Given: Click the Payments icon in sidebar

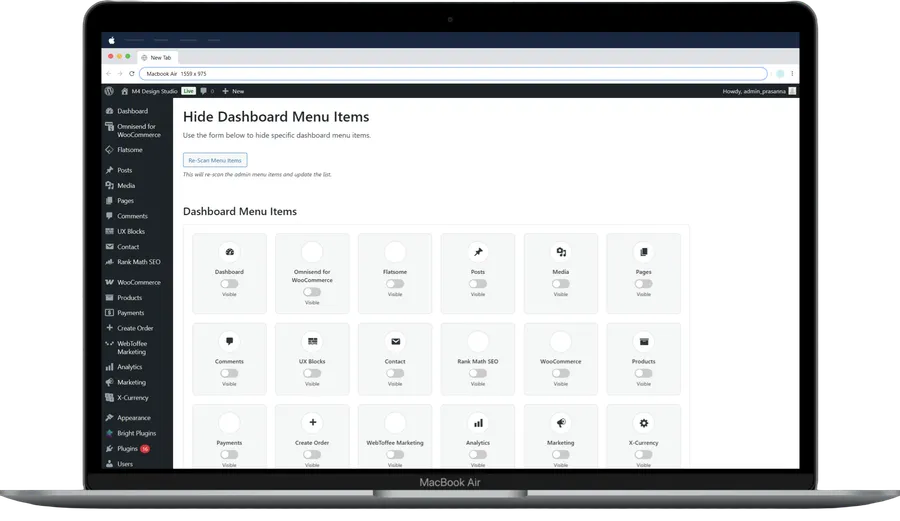Looking at the screenshot, I should click(x=109, y=313).
